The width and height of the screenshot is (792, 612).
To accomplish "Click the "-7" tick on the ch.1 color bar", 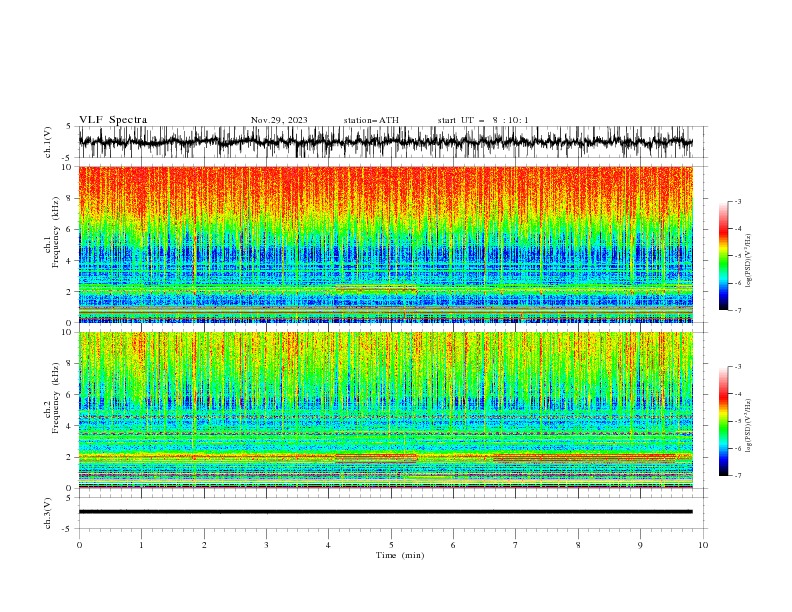I will (737, 310).
